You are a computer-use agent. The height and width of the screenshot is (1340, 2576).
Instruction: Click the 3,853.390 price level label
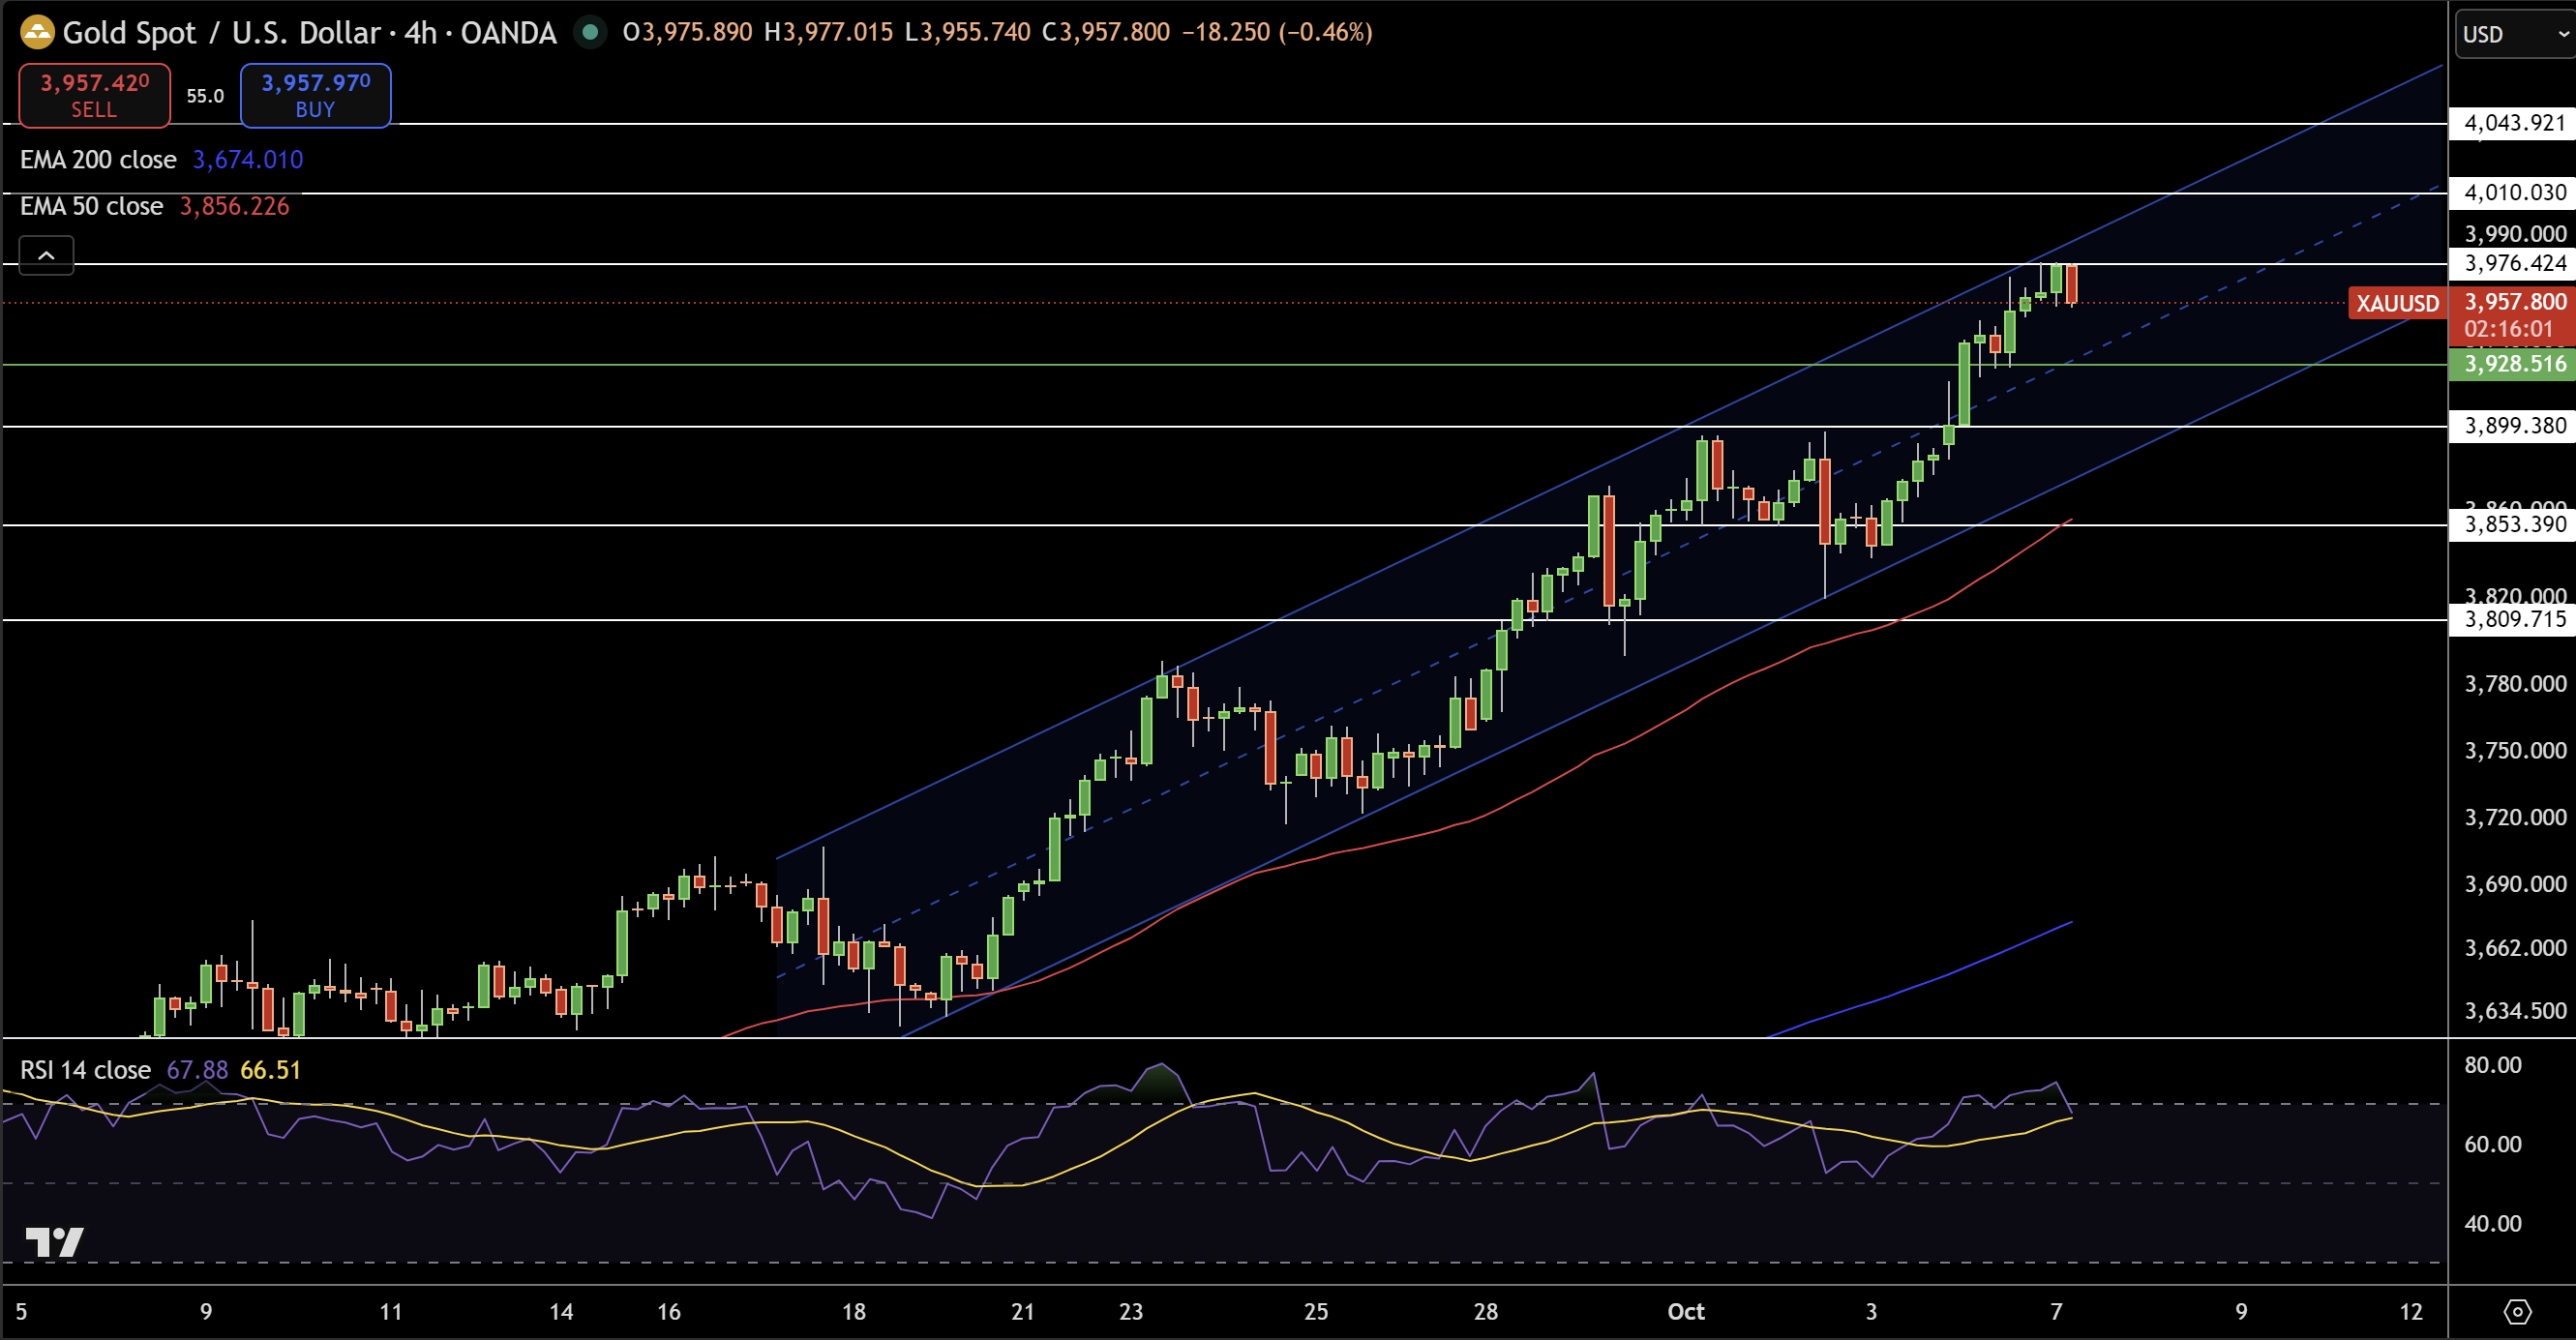click(2513, 524)
